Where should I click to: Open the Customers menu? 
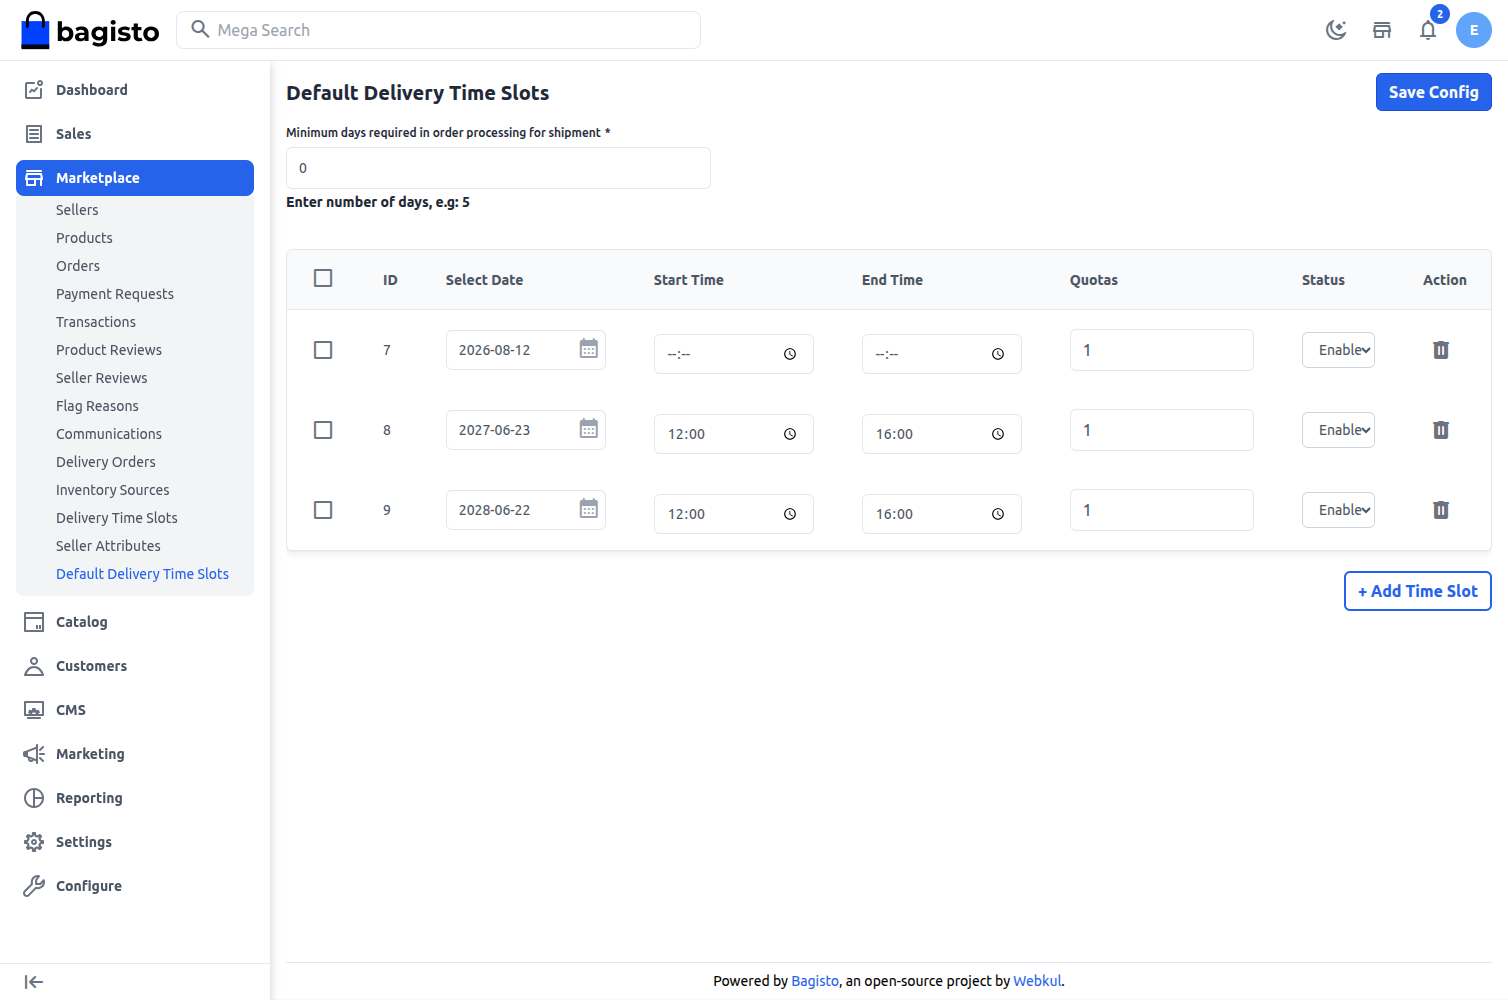135,666
